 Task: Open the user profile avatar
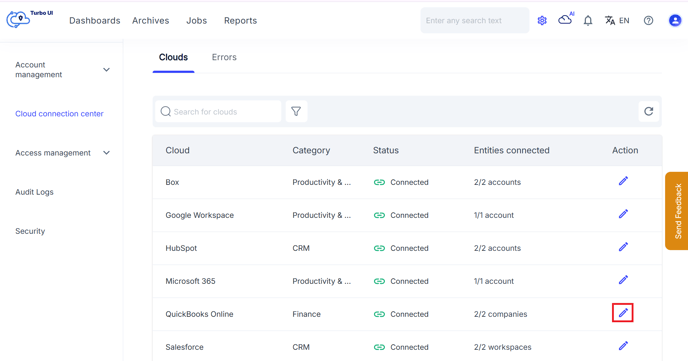click(675, 21)
